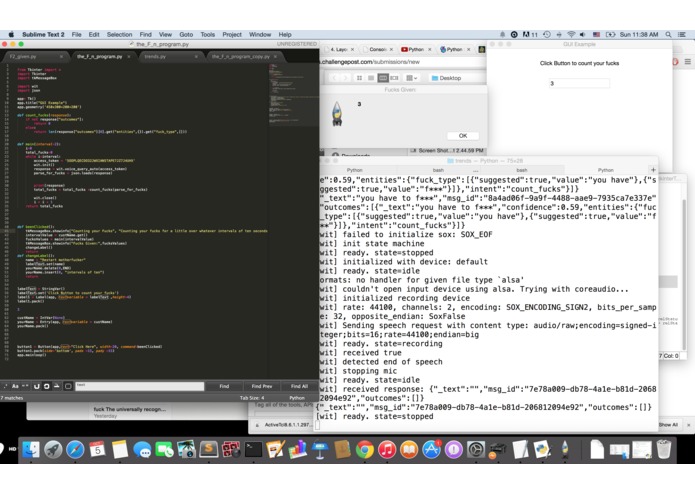The image size is (695, 494).
Task: Click the volume menu bar icon
Action: pyautogui.click(x=583, y=35)
